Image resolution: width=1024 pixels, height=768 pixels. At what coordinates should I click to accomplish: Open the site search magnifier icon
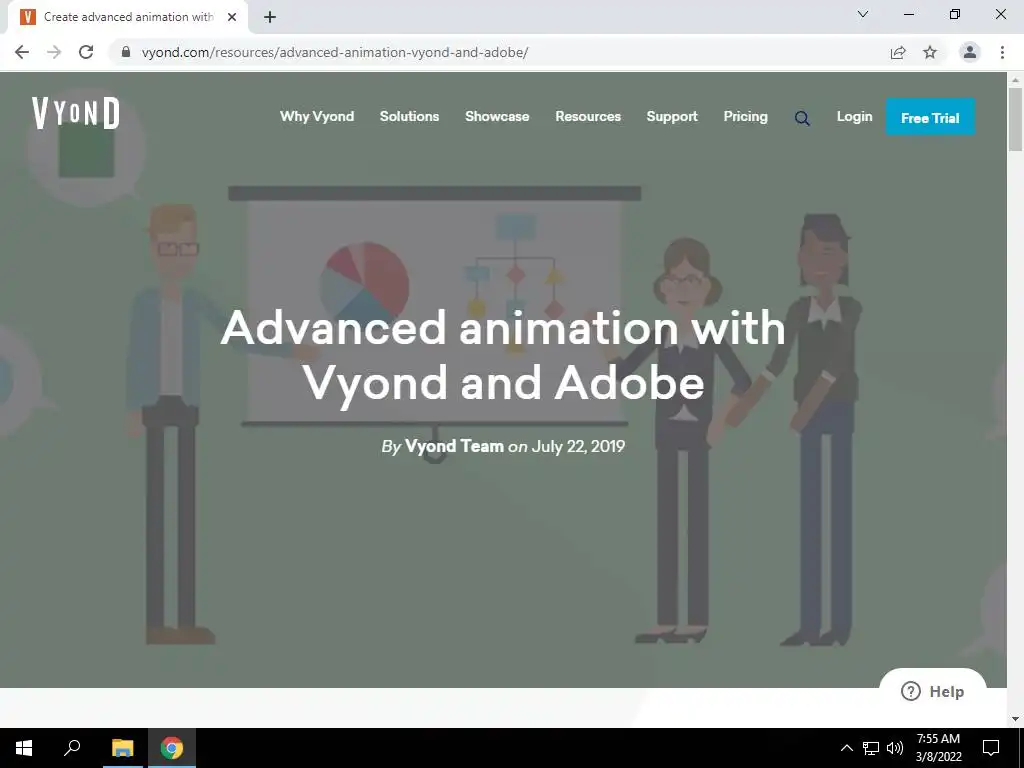pos(802,118)
